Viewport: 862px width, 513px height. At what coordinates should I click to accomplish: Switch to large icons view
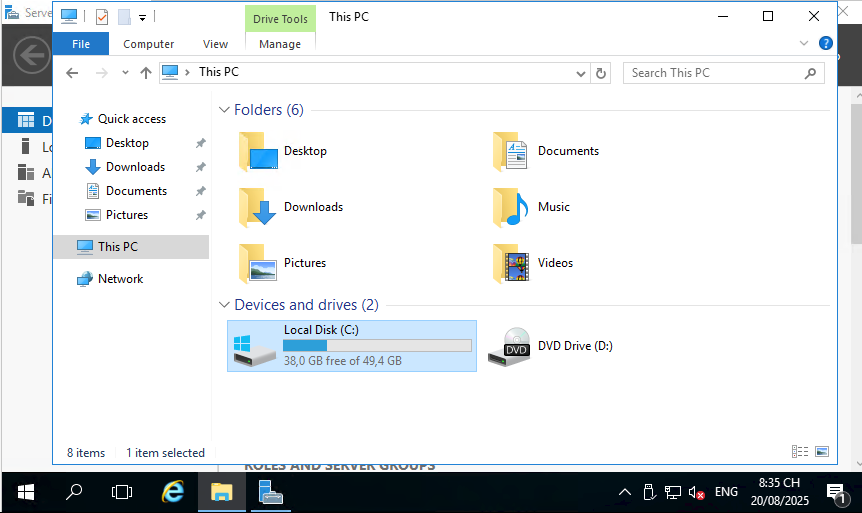tap(822, 453)
